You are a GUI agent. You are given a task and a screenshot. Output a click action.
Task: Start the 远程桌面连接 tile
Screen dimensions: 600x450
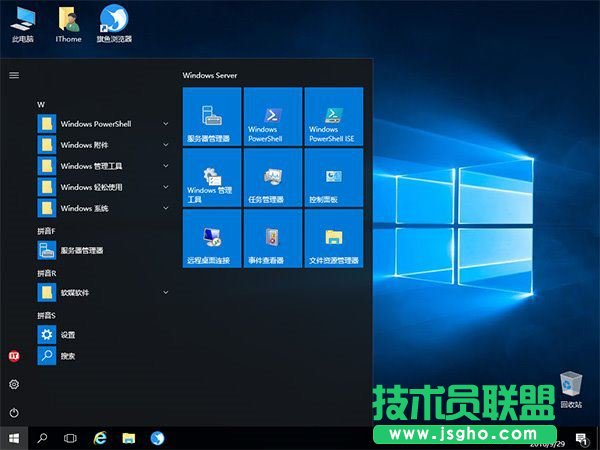(212, 238)
